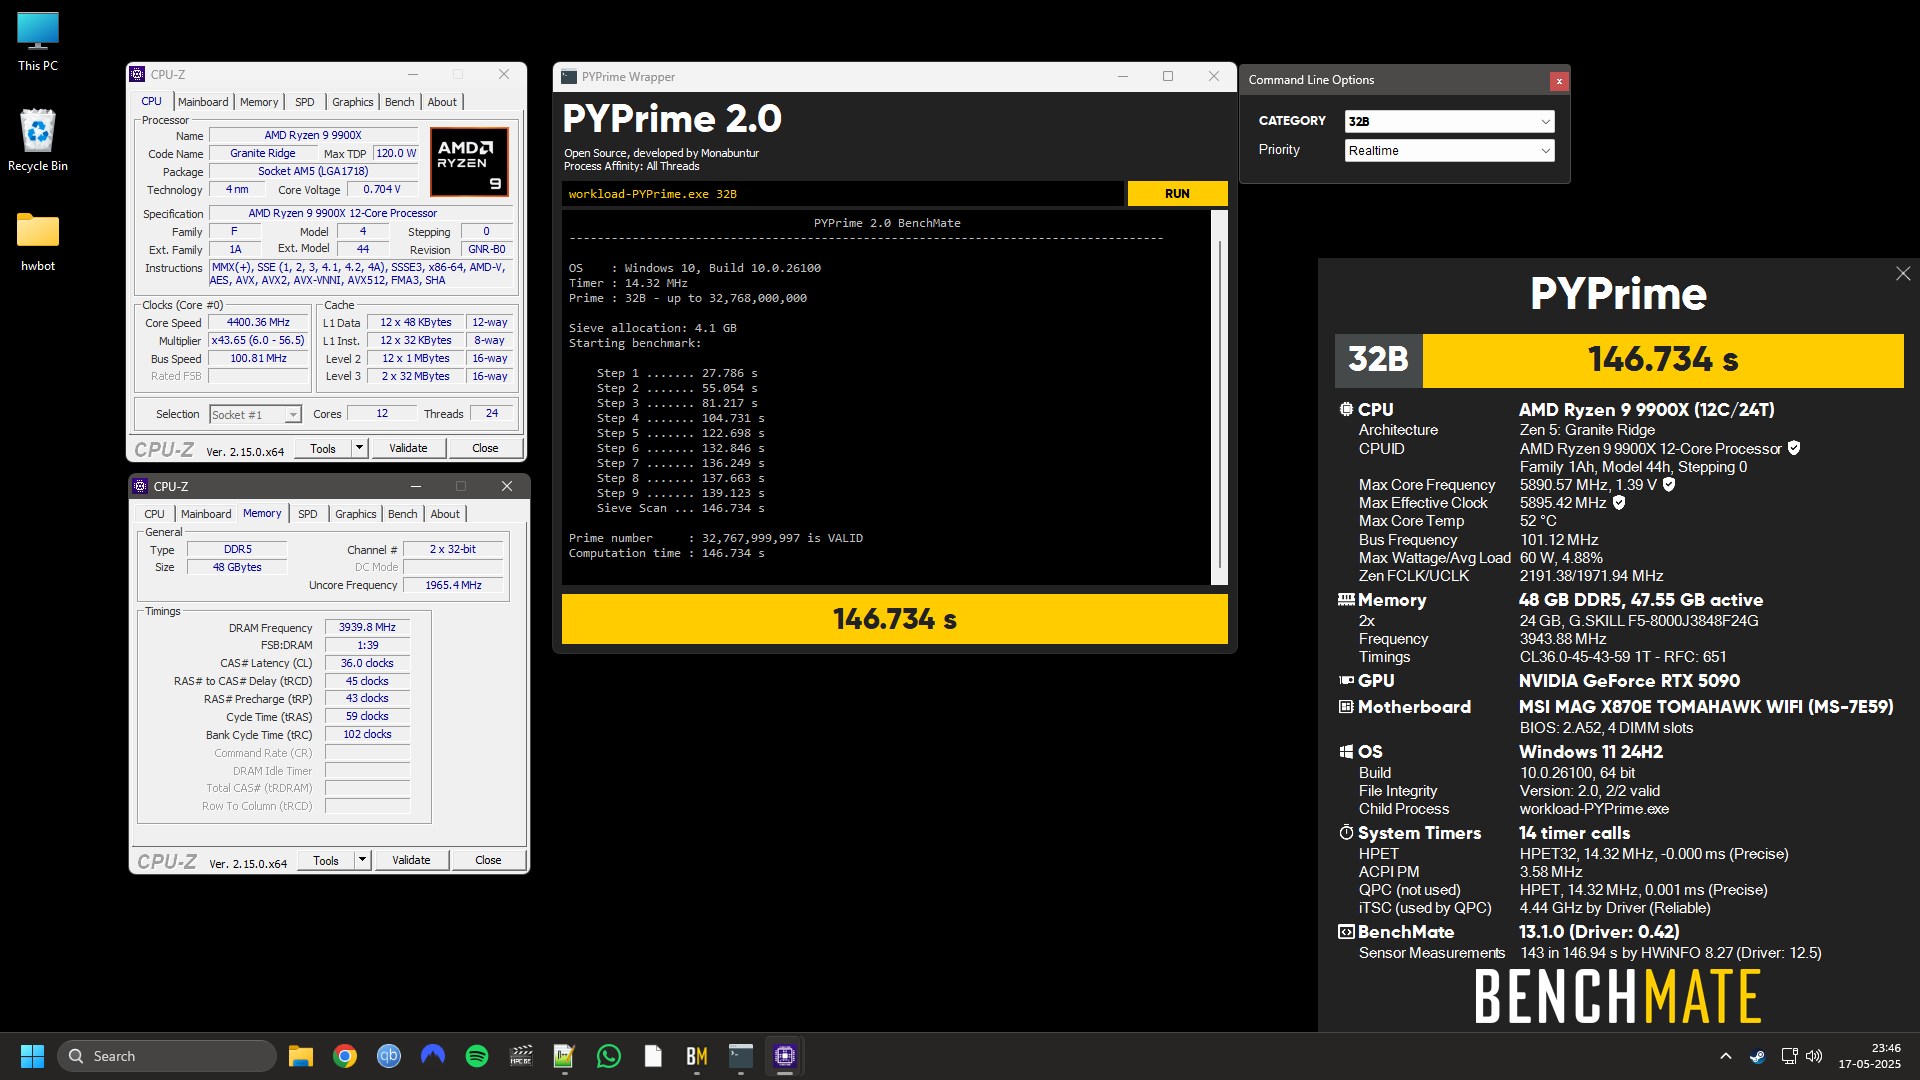Click Steam tray icon
This screenshot has width=1920, height=1080.
coord(1757,1056)
